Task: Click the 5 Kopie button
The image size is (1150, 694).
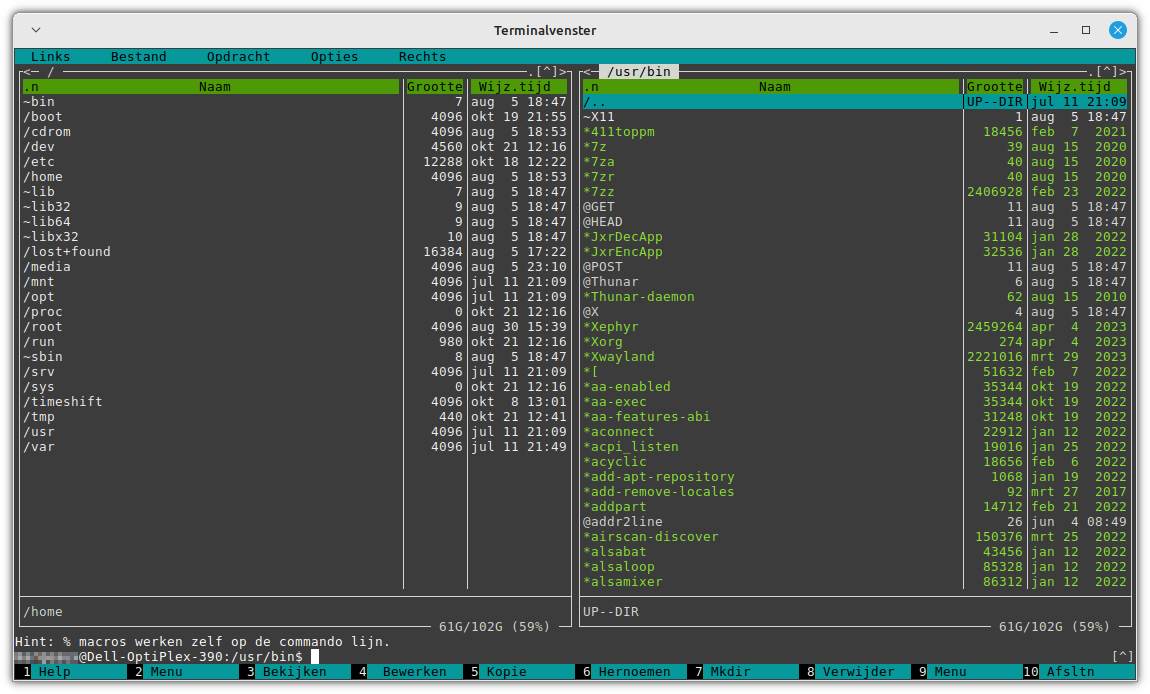Action: point(519,671)
